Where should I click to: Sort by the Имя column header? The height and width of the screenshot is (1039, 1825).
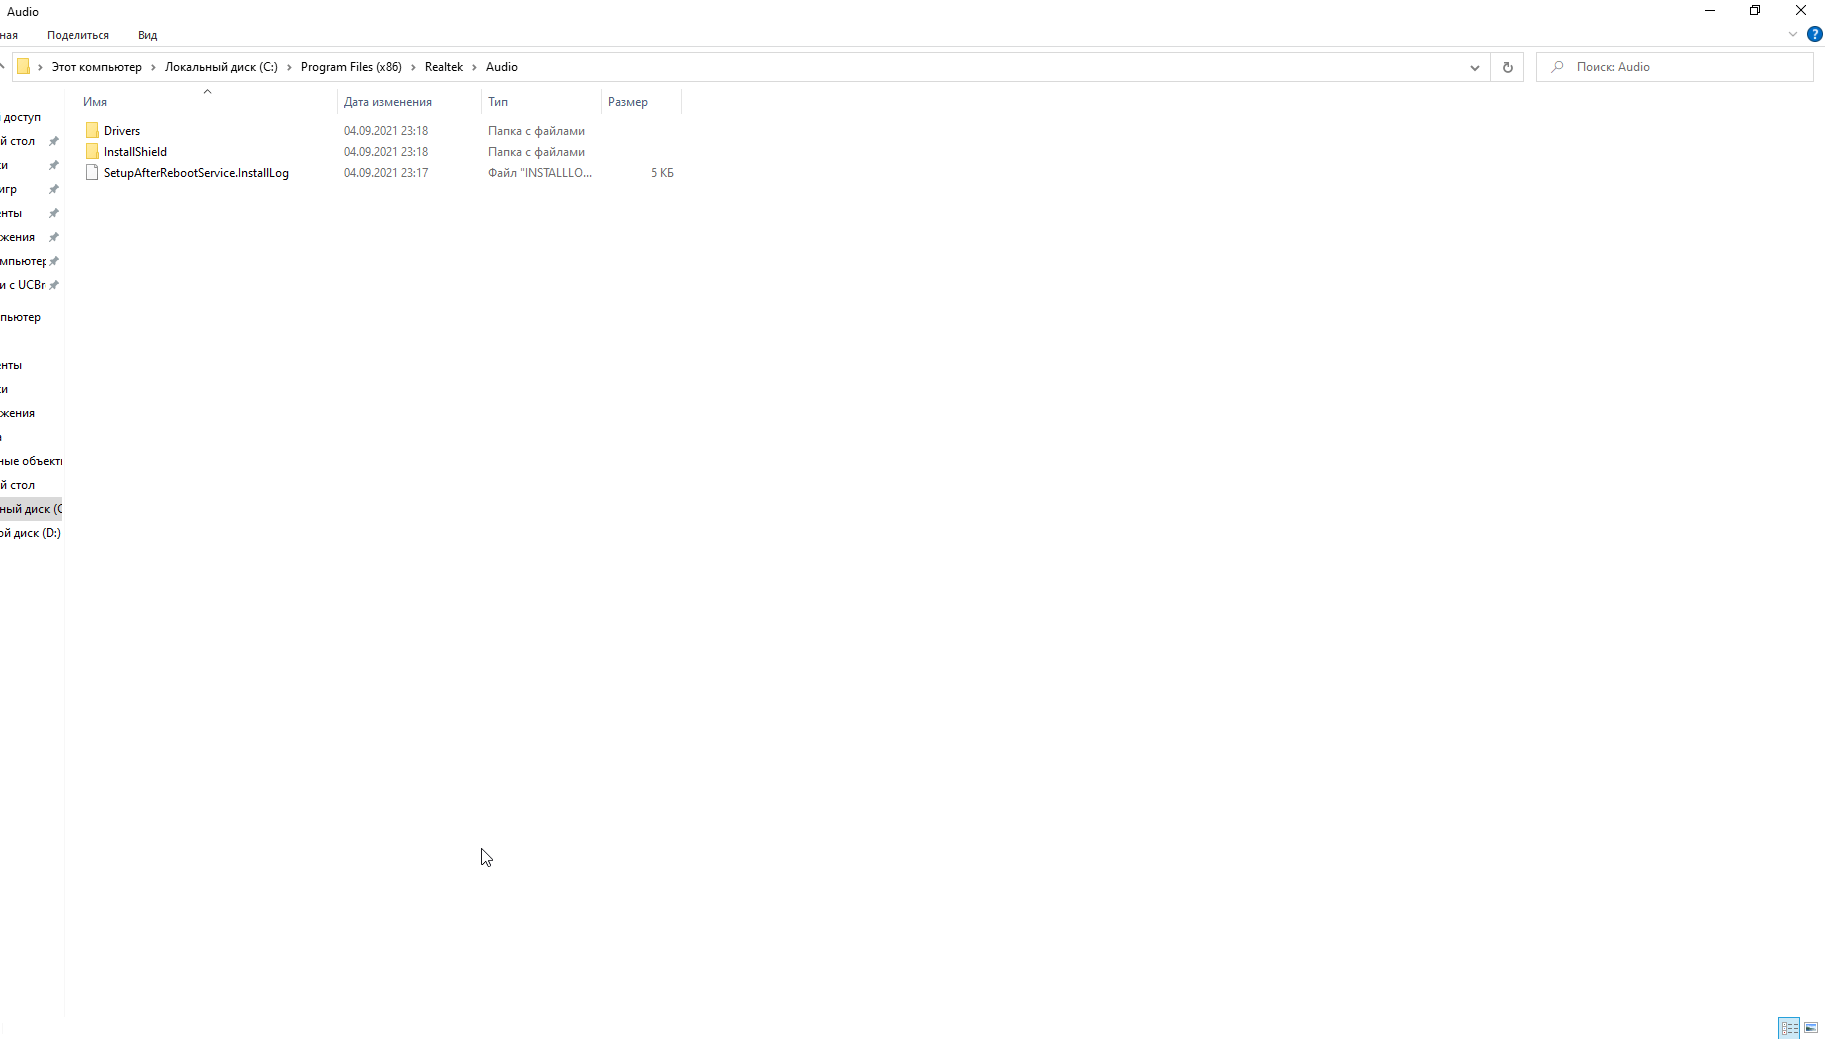pos(207,102)
